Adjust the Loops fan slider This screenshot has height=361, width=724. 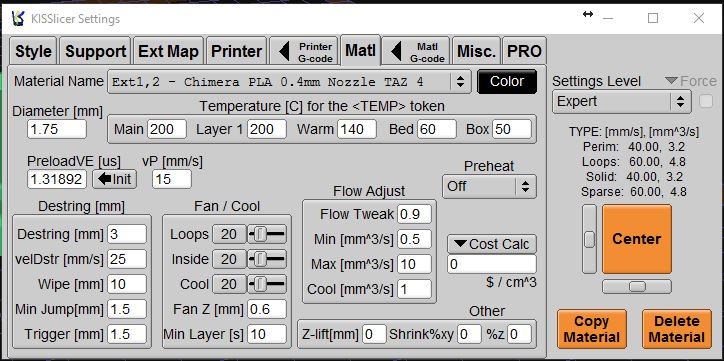(267, 235)
